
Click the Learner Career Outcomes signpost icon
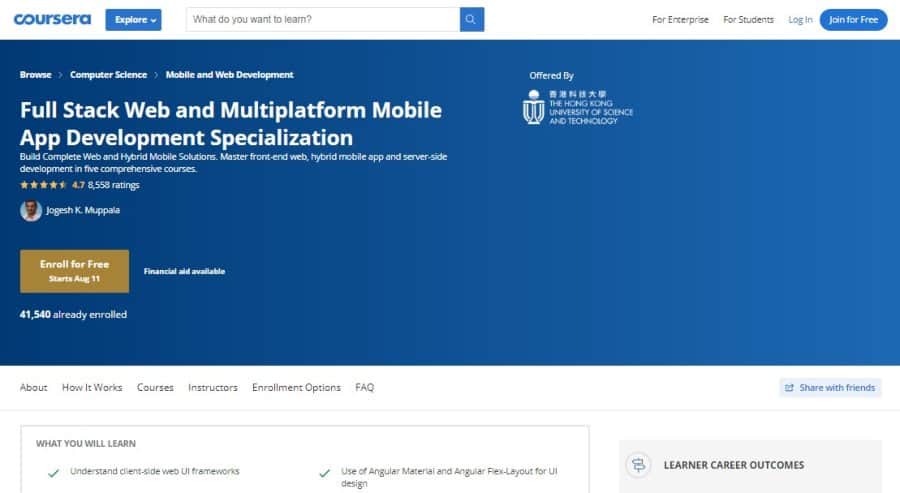click(638, 465)
